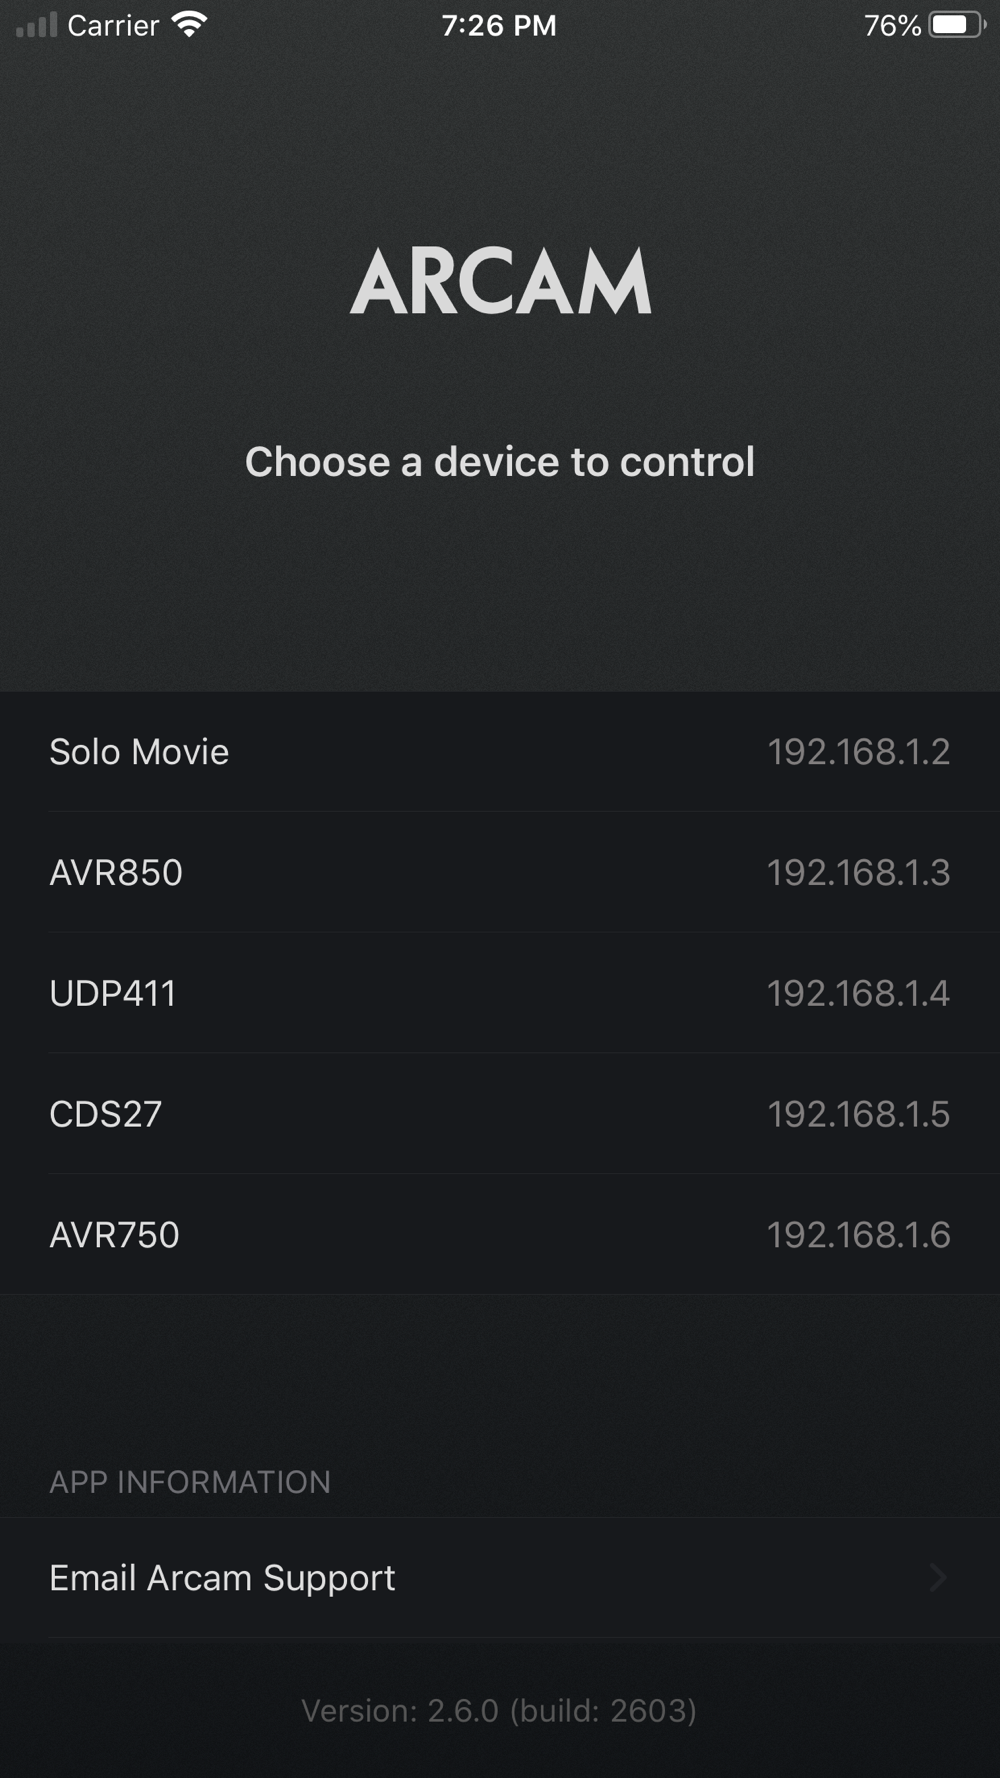The width and height of the screenshot is (1000, 1778).
Task: Tap the IP address 192.168.1.2
Action: click(x=858, y=752)
